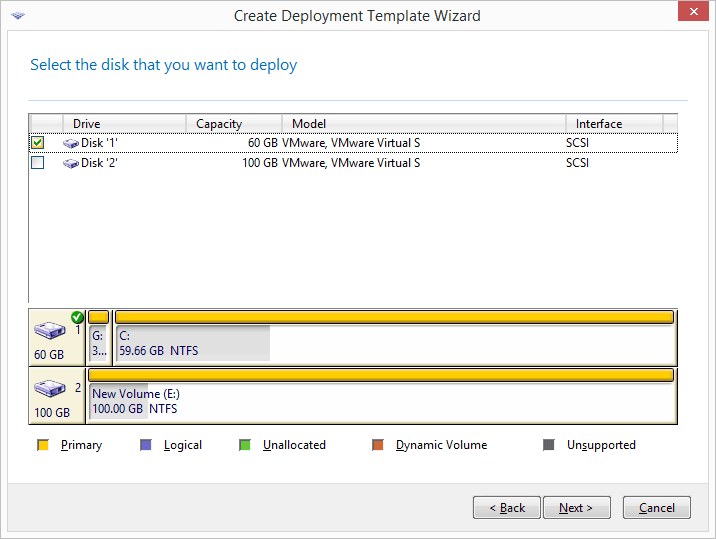
Task: Click the Interface column header
Action: coord(614,124)
